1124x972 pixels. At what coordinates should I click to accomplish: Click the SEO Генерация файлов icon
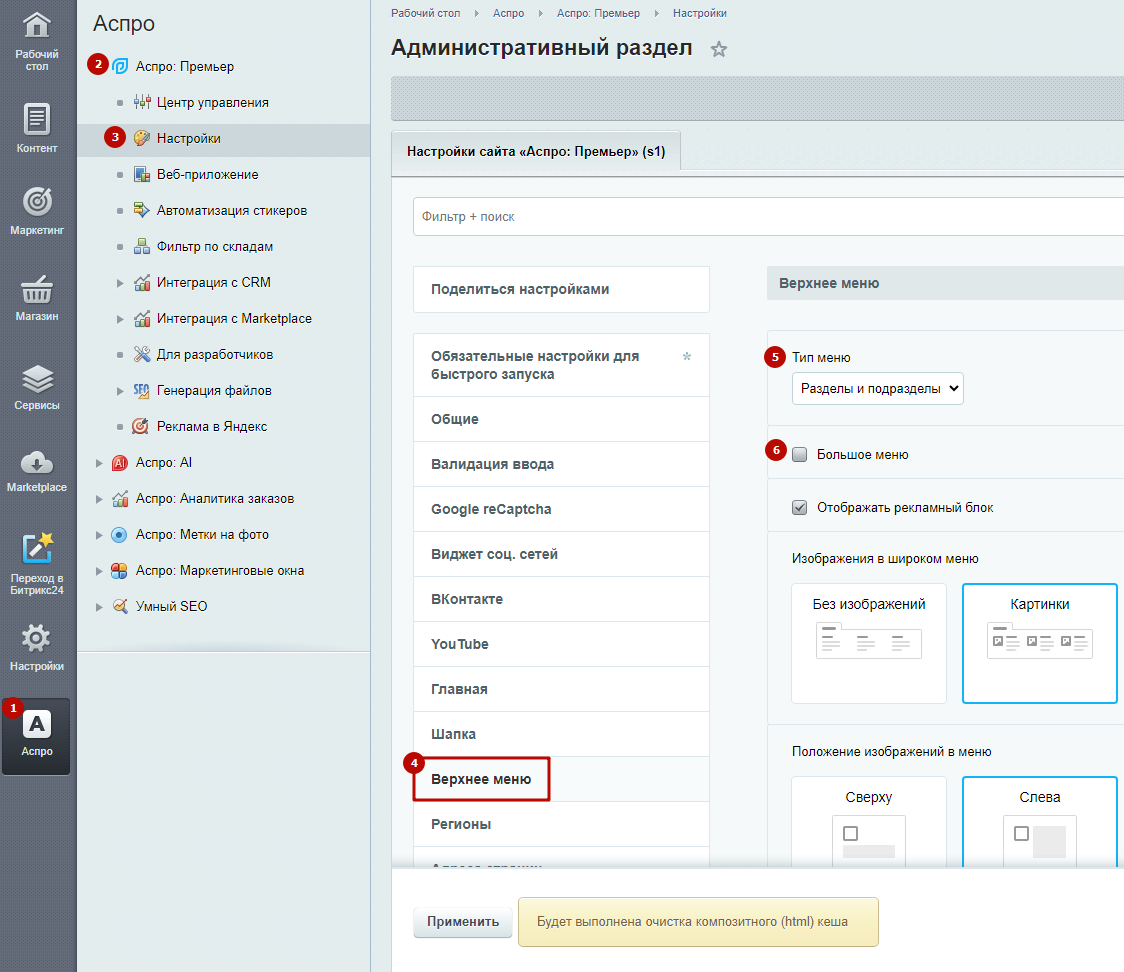[142, 390]
